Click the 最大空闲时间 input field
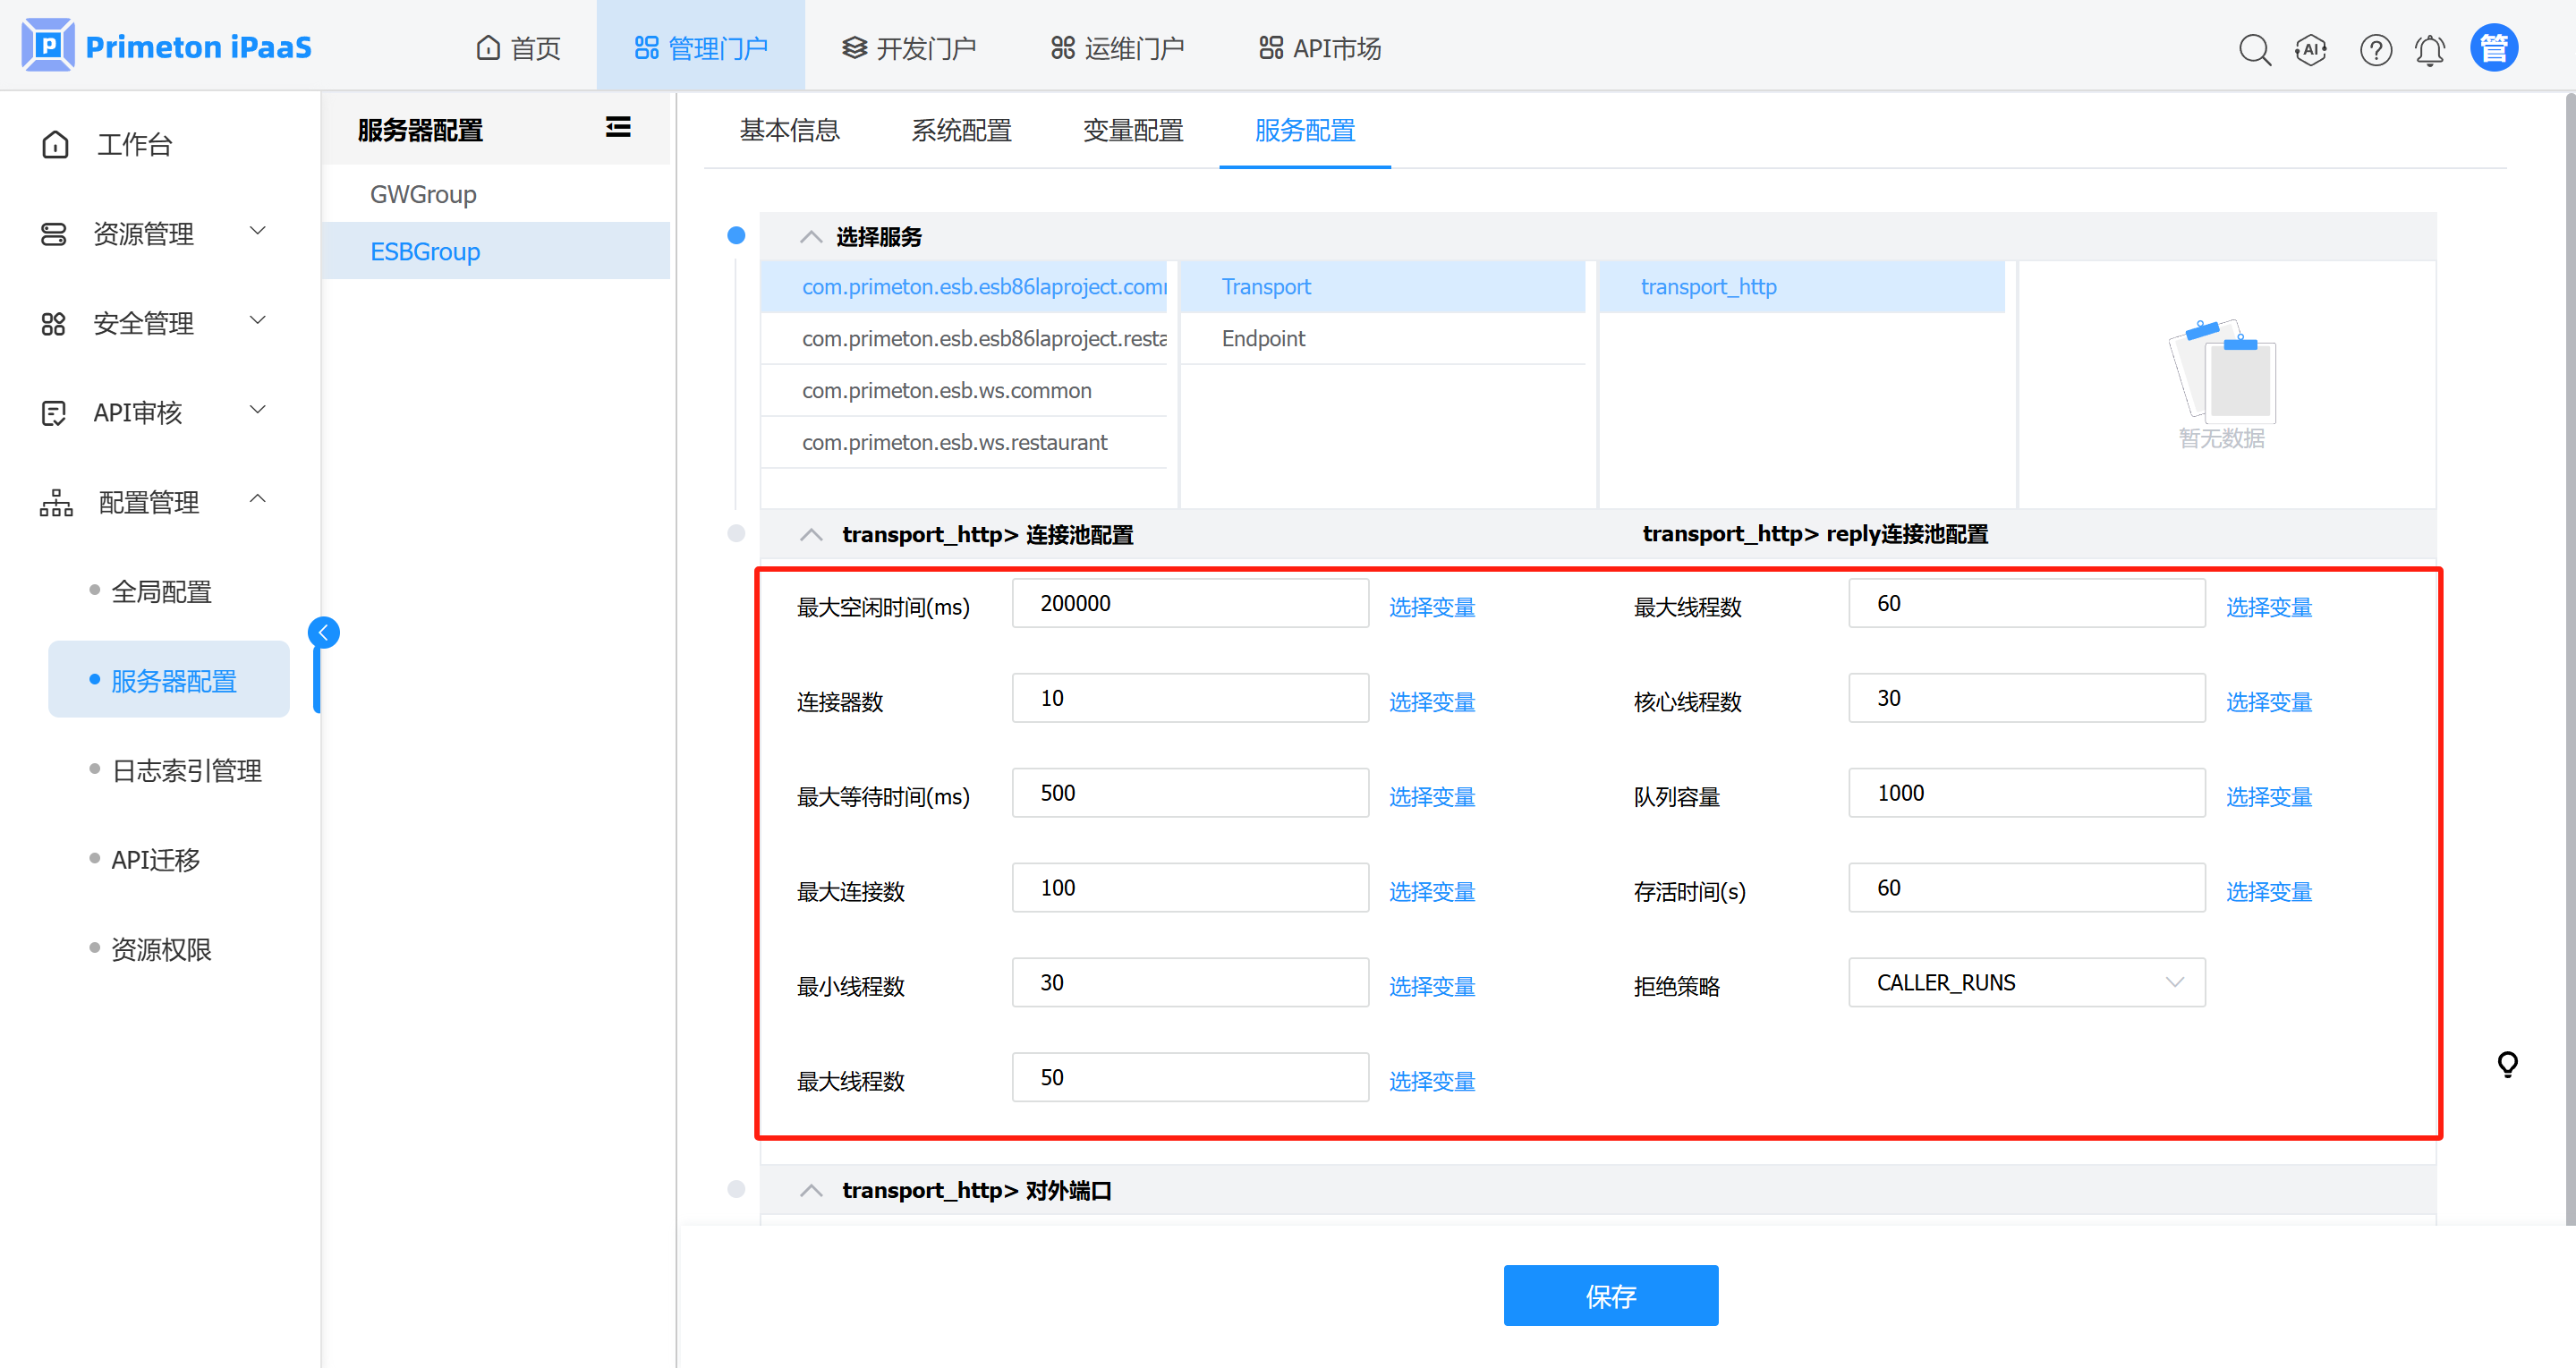This screenshot has height=1368, width=2576. coord(1189,603)
